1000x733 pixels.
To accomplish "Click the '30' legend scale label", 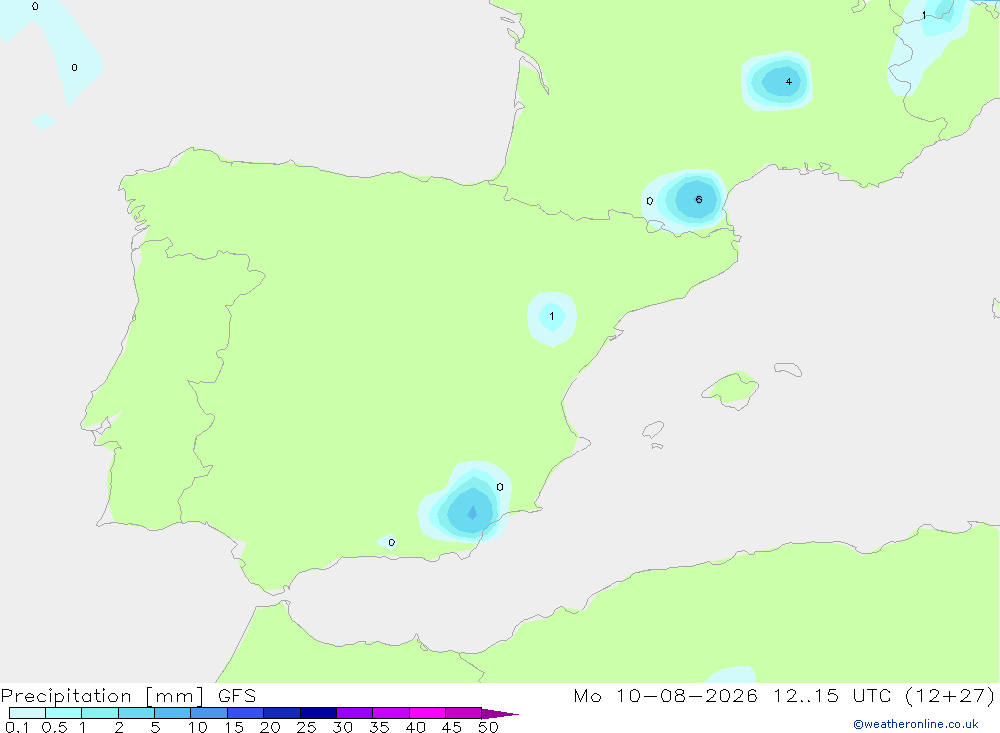I will [x=342, y=727].
